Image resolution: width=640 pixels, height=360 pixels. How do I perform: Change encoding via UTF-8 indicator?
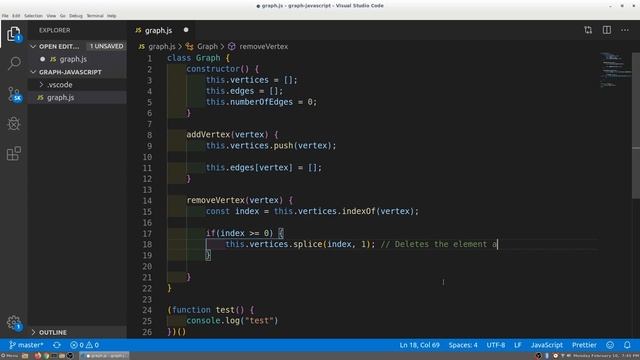pos(496,345)
